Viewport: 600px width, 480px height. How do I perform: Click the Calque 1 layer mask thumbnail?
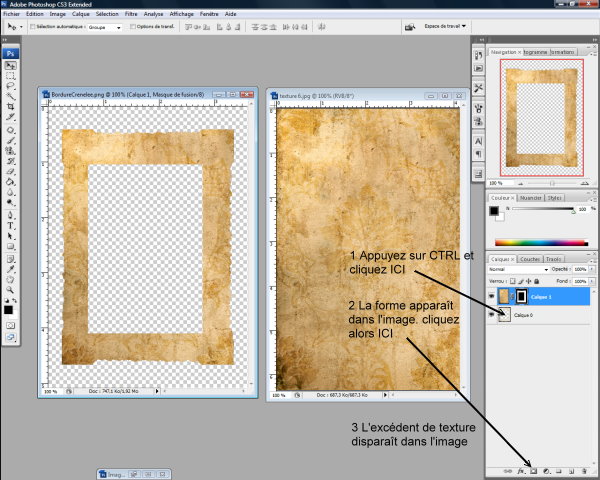point(521,296)
